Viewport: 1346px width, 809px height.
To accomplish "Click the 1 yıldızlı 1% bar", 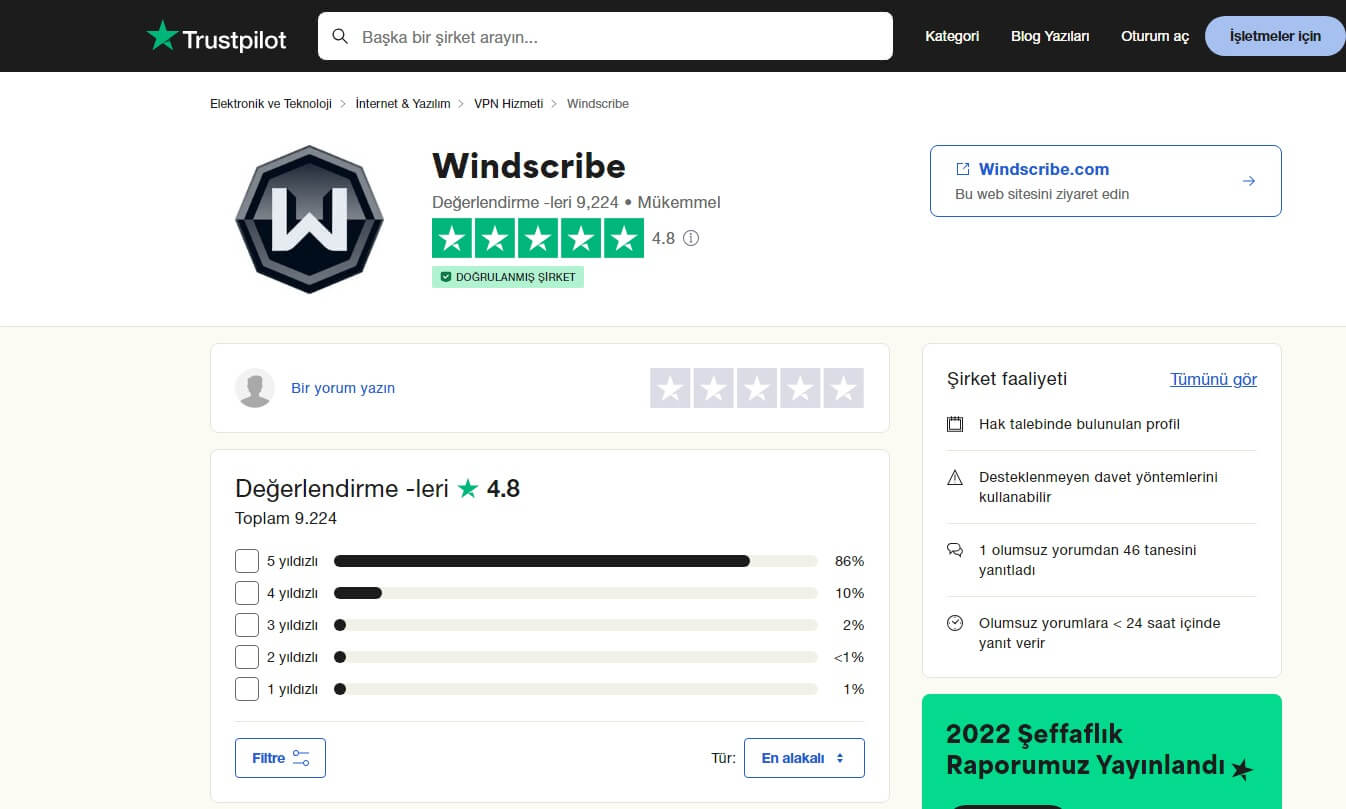I will [x=576, y=689].
